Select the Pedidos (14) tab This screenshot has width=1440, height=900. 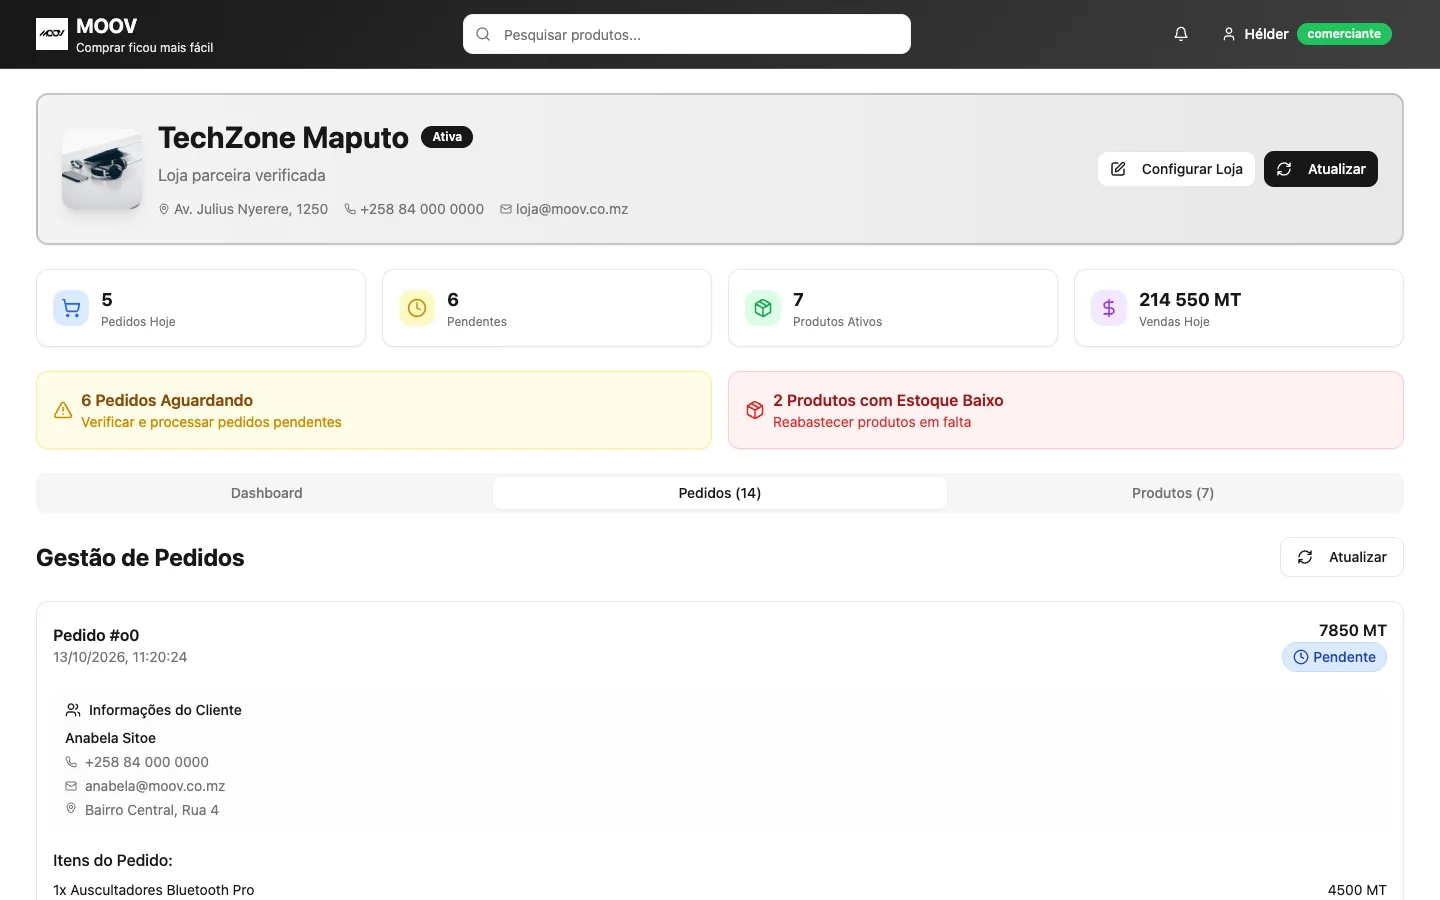click(720, 493)
